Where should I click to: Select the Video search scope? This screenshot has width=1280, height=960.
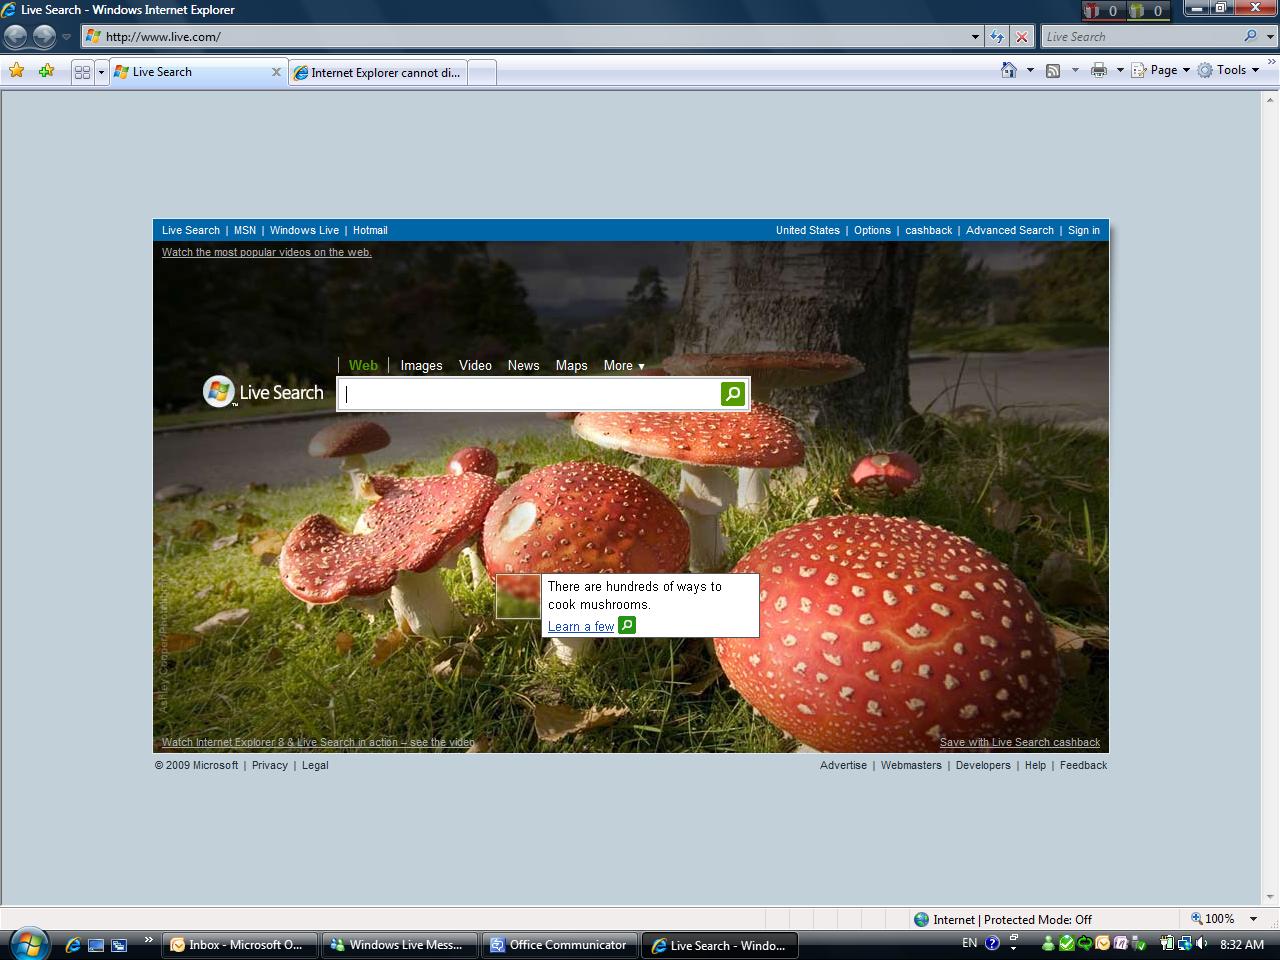pyautogui.click(x=475, y=365)
